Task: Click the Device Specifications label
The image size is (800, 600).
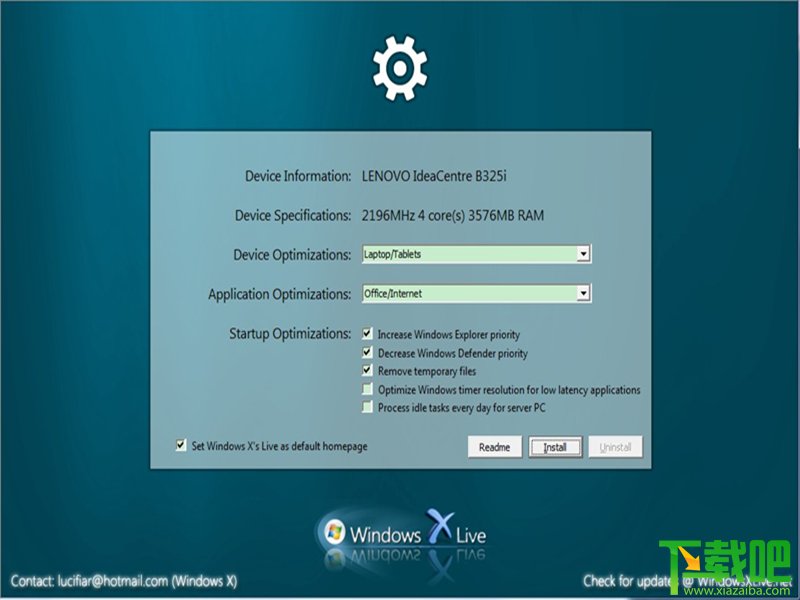Action: pyautogui.click(x=293, y=215)
